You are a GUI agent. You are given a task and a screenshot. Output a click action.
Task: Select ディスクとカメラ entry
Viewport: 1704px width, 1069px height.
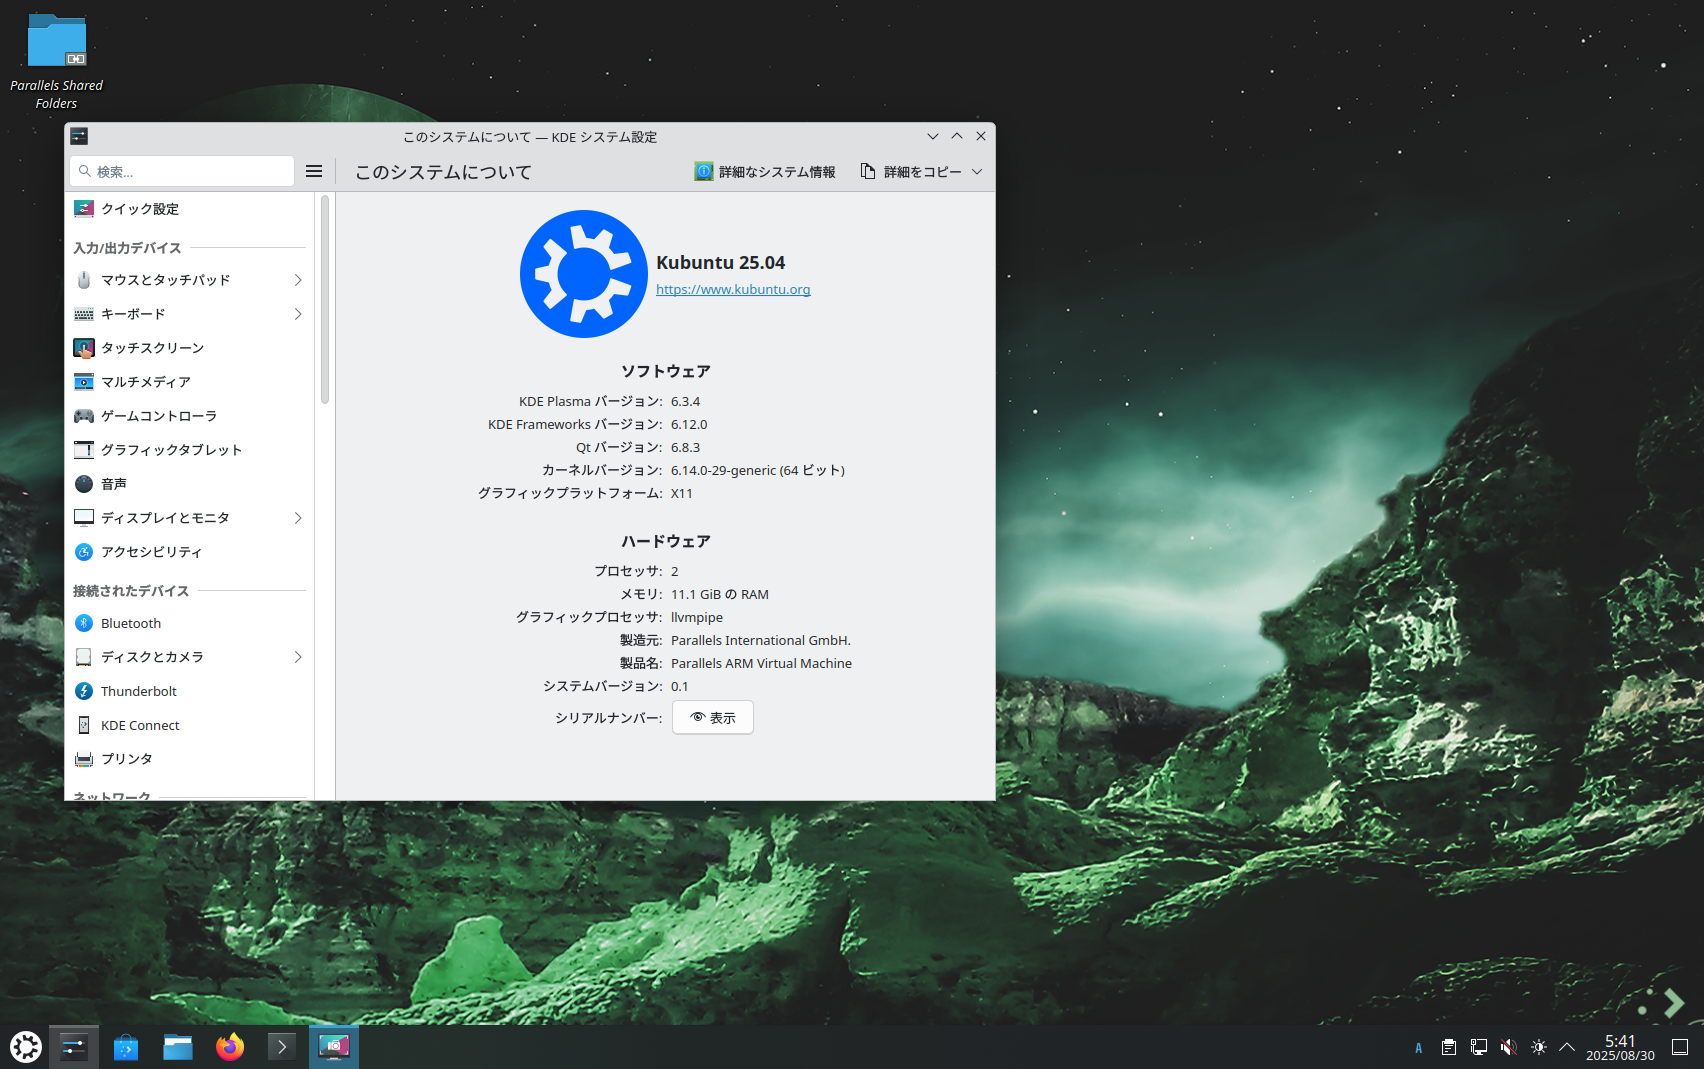pos(190,657)
